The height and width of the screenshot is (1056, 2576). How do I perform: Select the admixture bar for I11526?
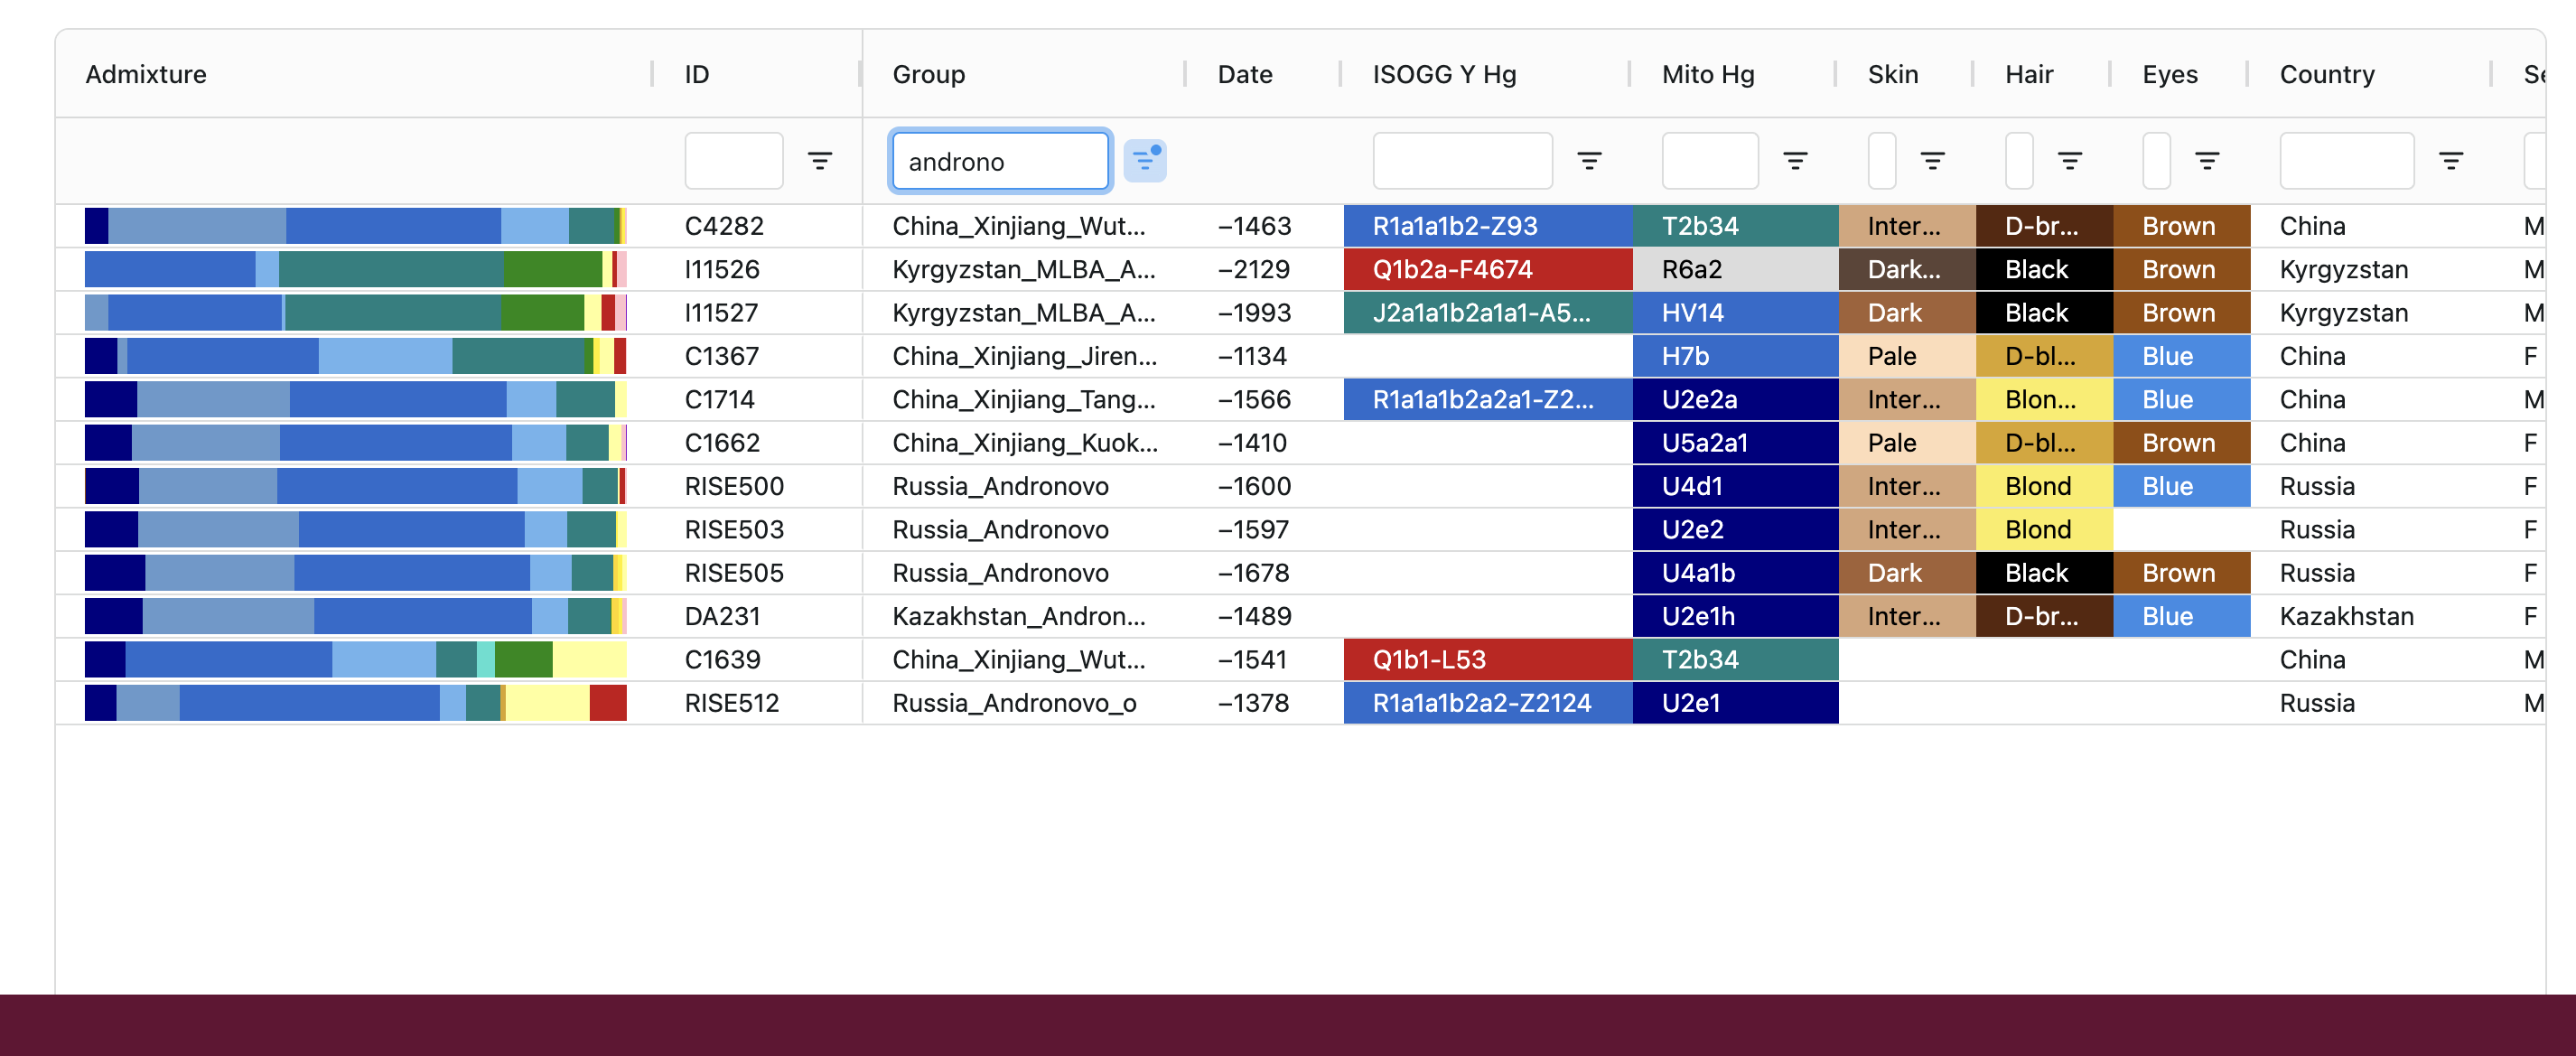pyautogui.click(x=356, y=269)
